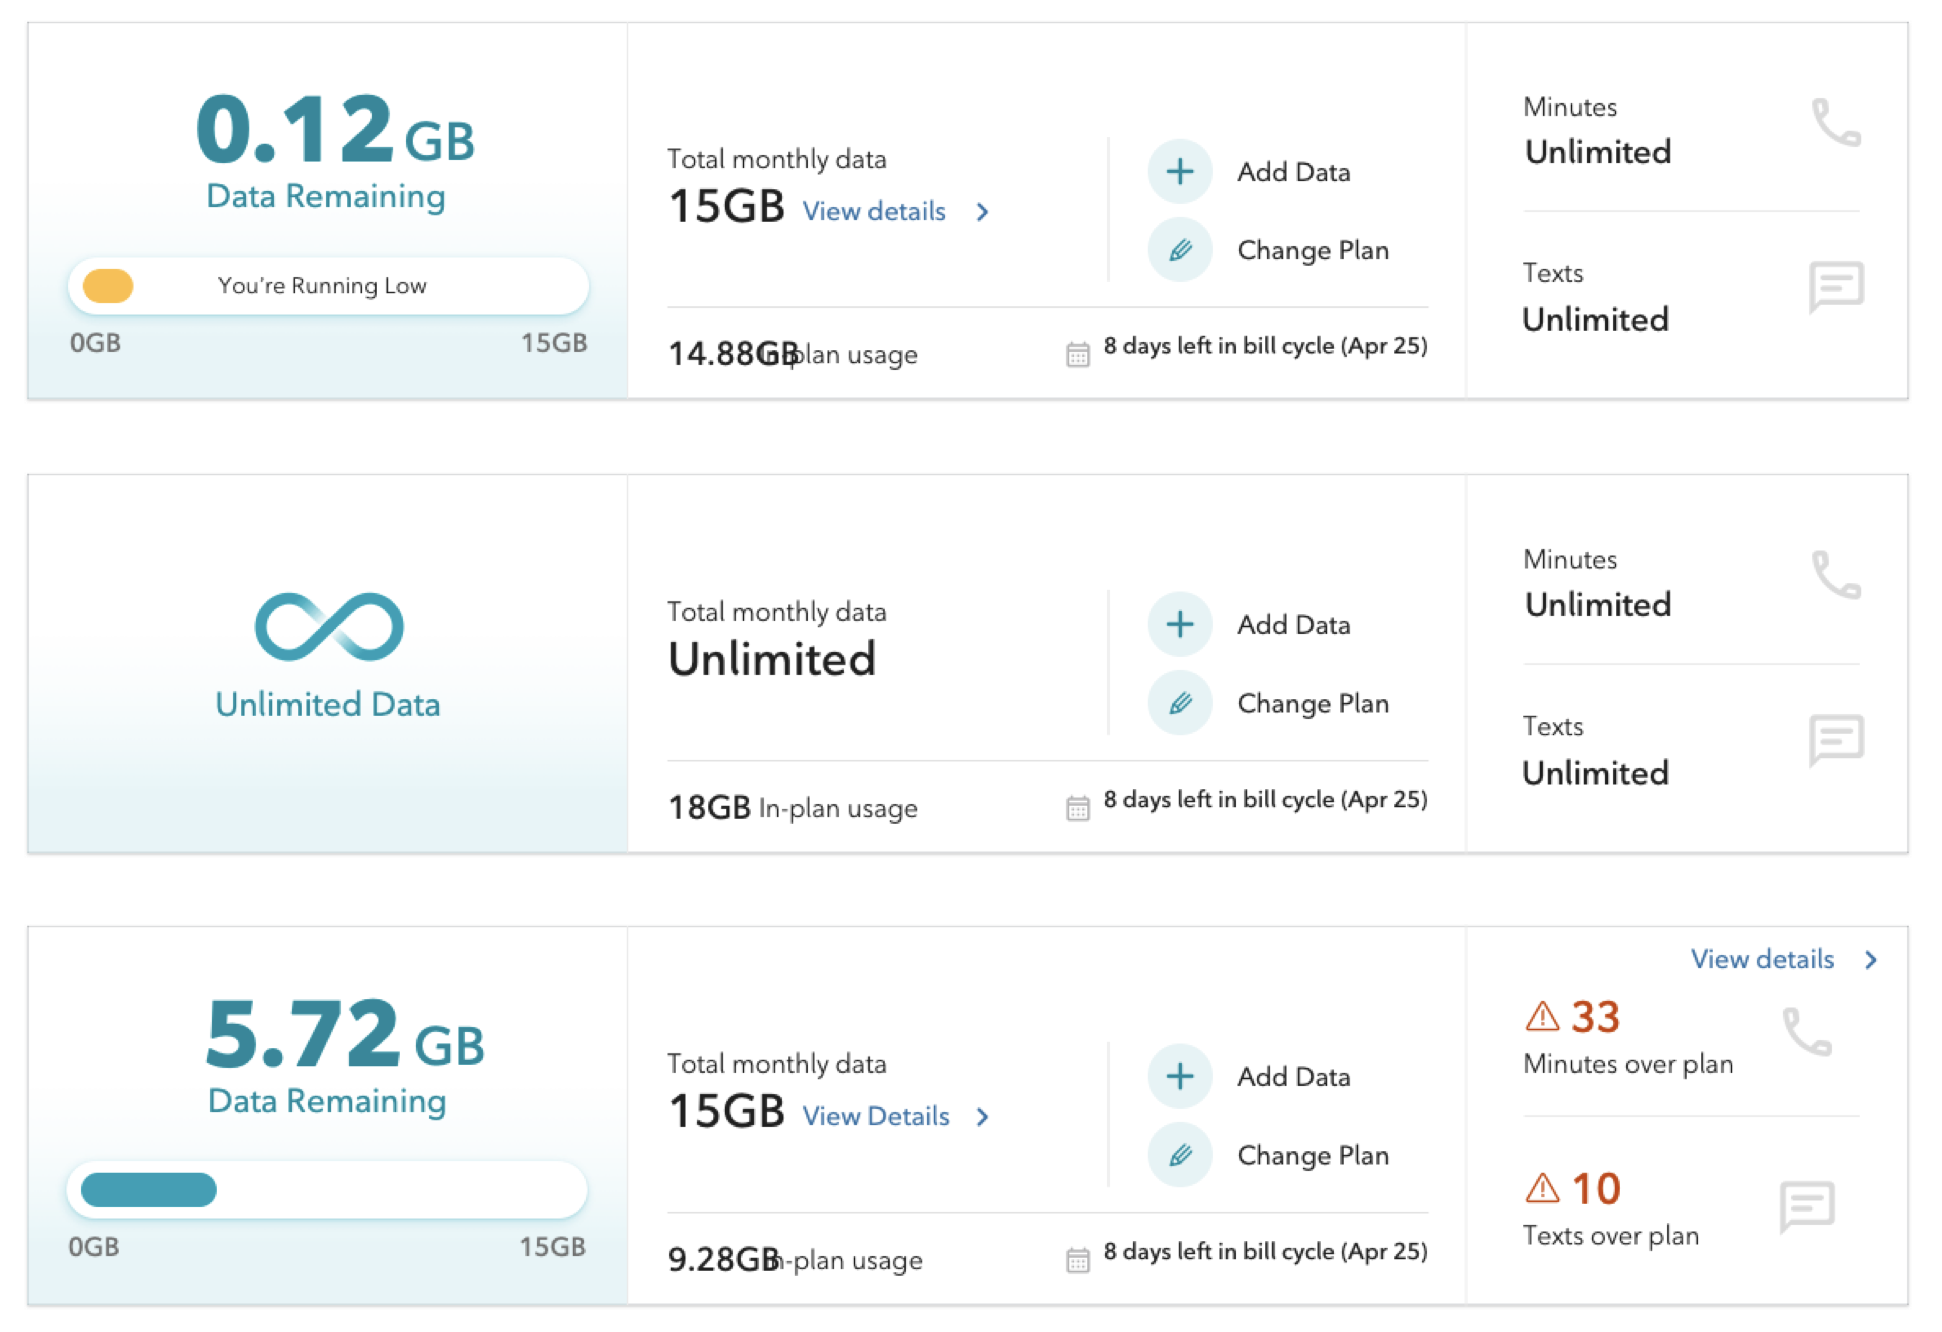Click the calendar icon in the 5.72GB card
The width and height of the screenshot is (1942, 1332).
[1077, 1260]
